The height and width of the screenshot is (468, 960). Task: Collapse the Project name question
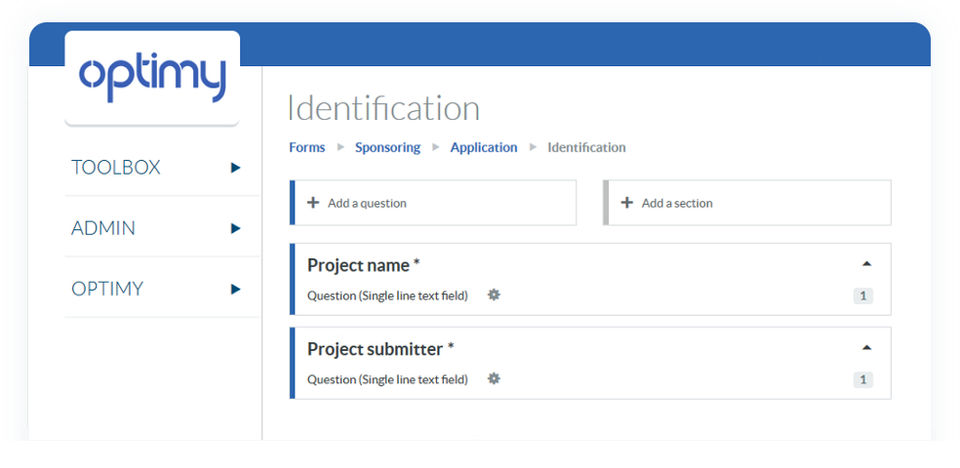tap(866, 264)
